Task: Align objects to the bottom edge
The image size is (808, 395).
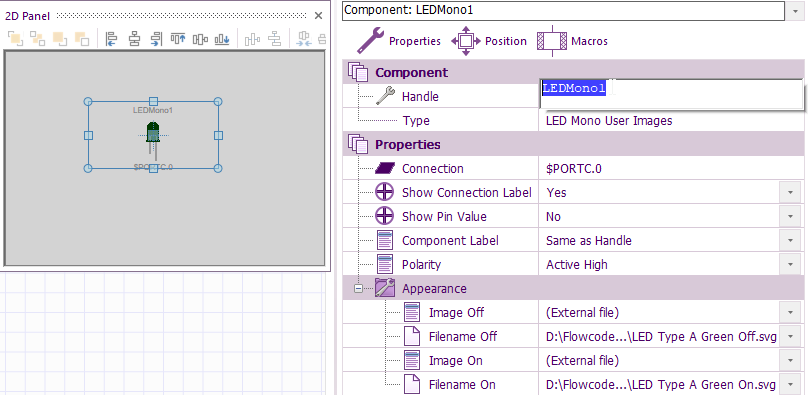Action: click(222, 39)
